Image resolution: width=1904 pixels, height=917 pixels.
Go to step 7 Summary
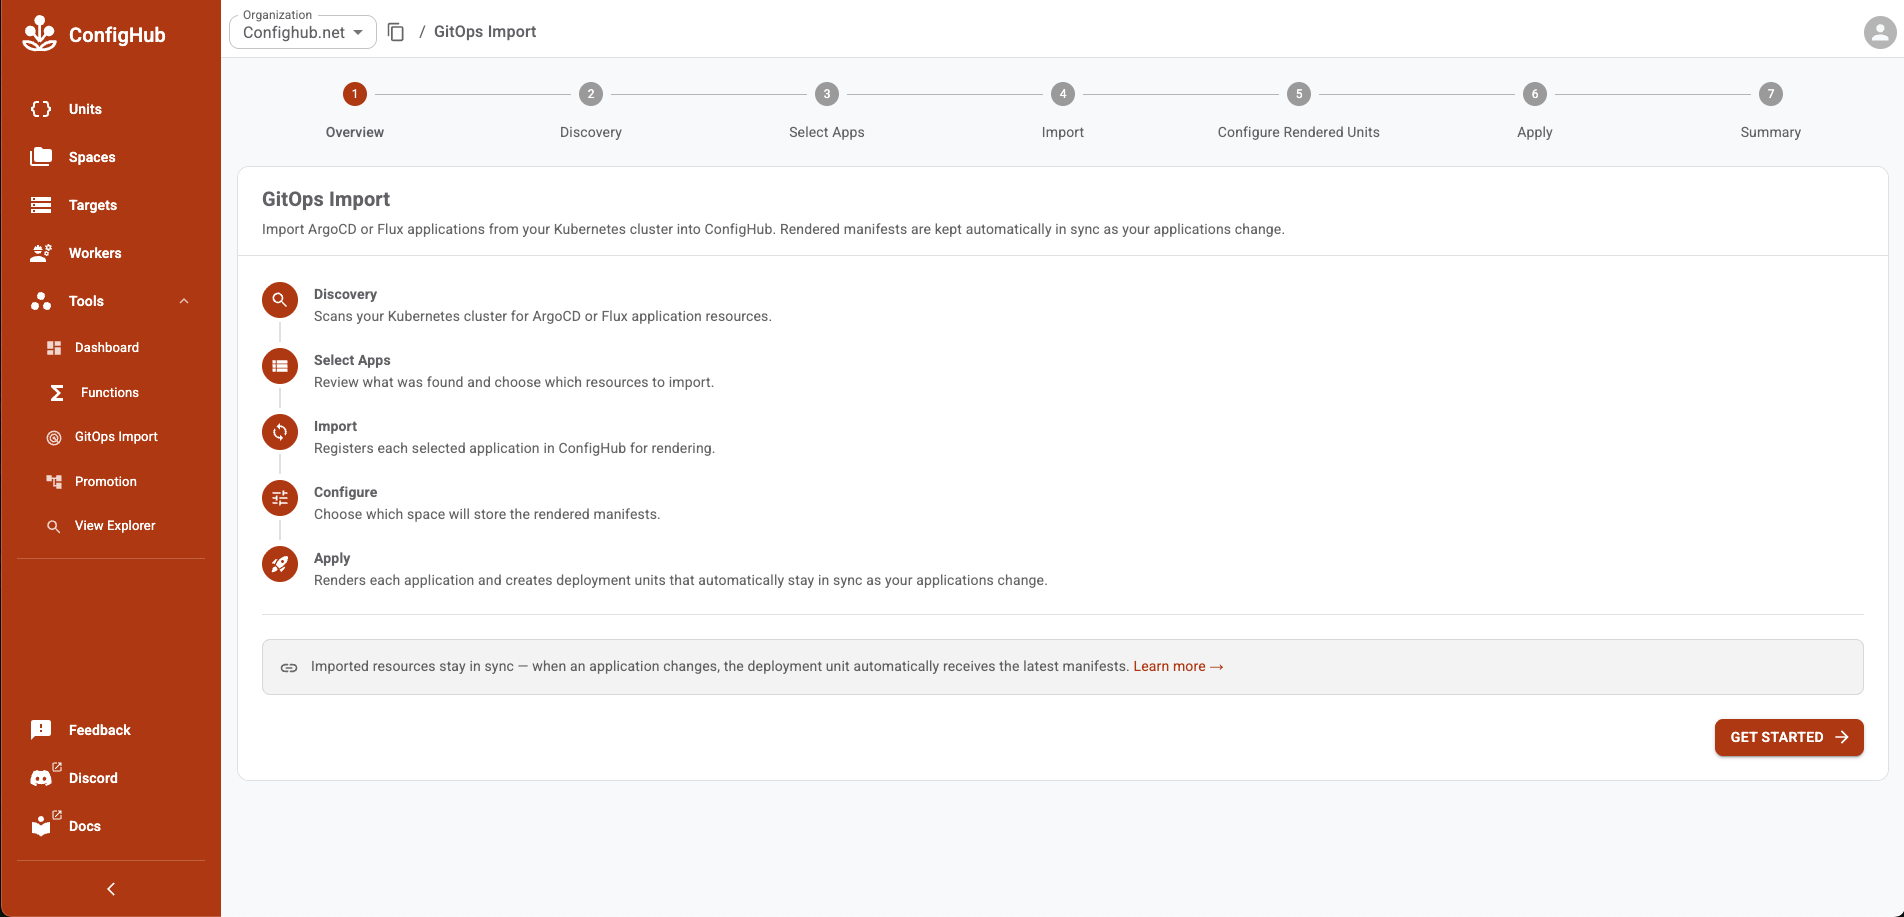(1771, 111)
